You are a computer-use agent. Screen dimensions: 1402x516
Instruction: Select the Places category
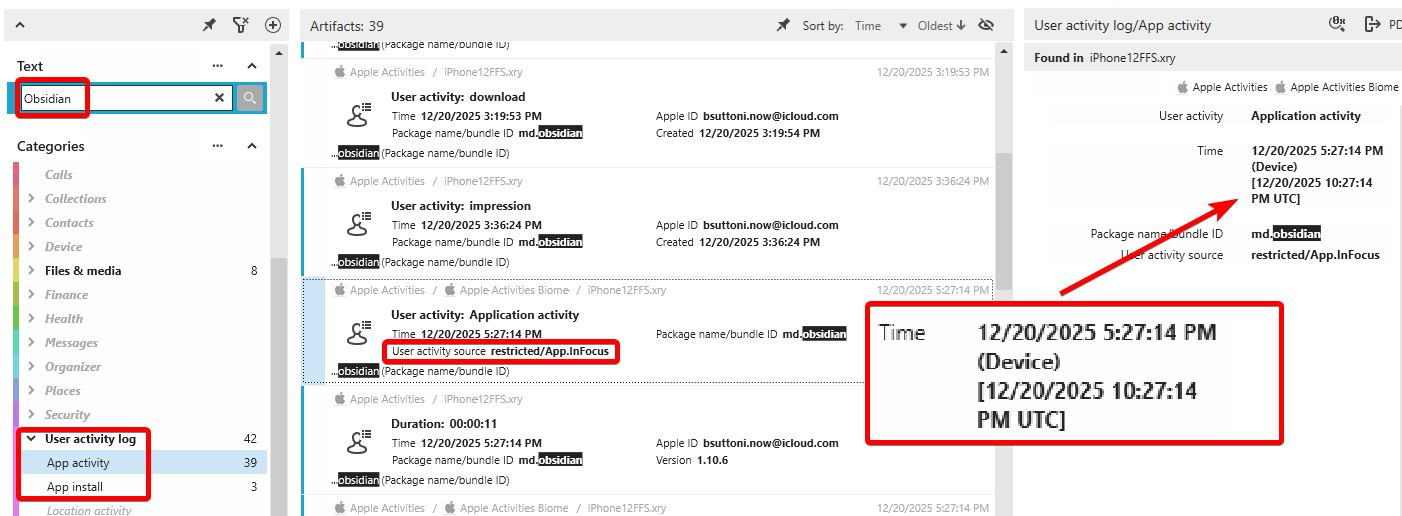coord(63,391)
